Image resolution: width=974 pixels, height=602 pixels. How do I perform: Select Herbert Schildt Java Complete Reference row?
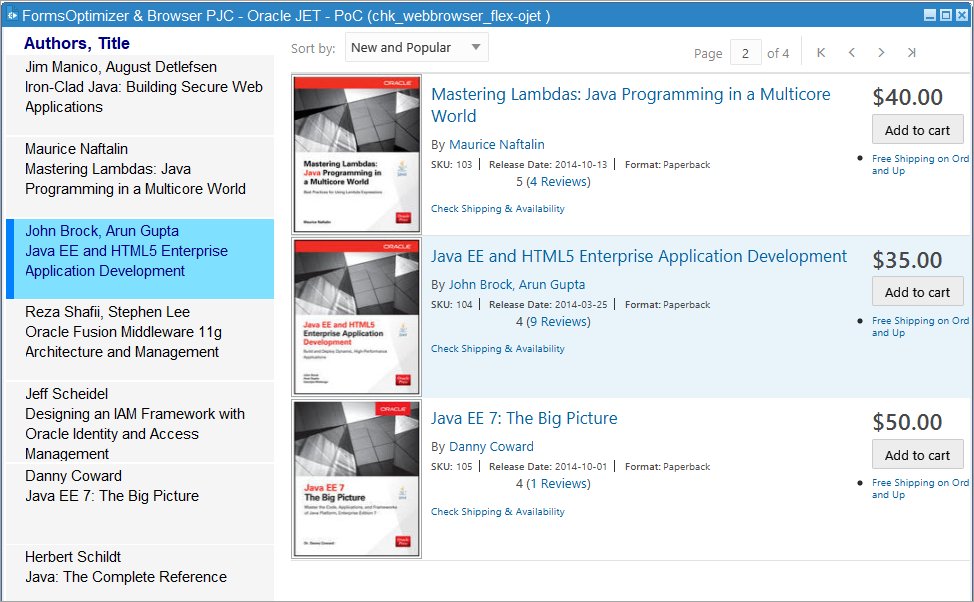pos(140,572)
